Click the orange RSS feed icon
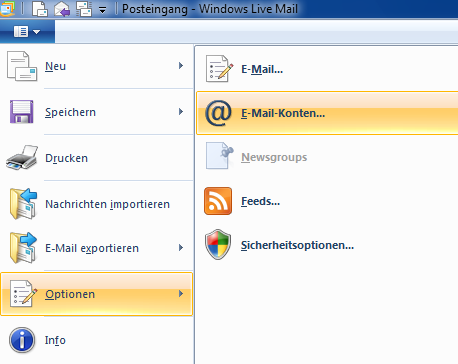Image resolution: width=458 pixels, height=364 pixels. pos(218,201)
